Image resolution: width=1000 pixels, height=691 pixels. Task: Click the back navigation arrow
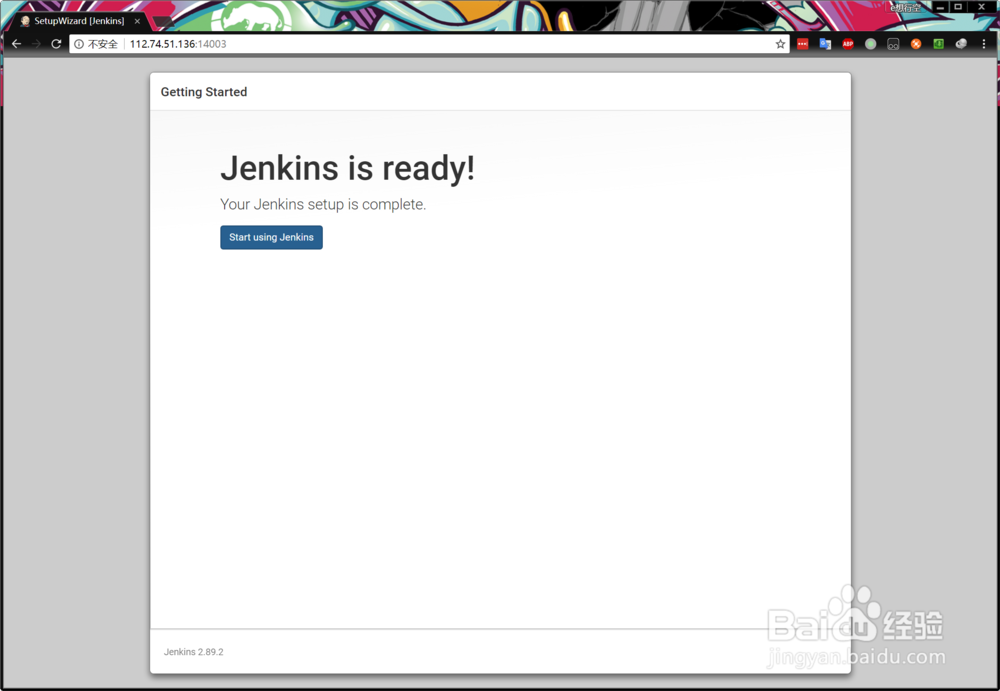16,44
